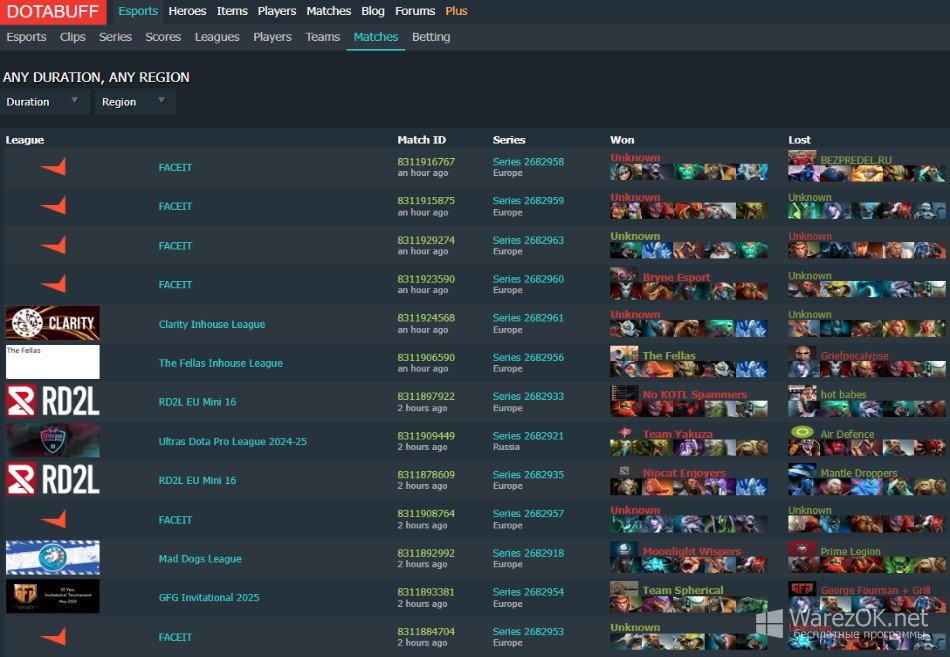The image size is (950, 657).
Task: Open the Nipcat Enjoyers team link
Action: [x=684, y=473]
